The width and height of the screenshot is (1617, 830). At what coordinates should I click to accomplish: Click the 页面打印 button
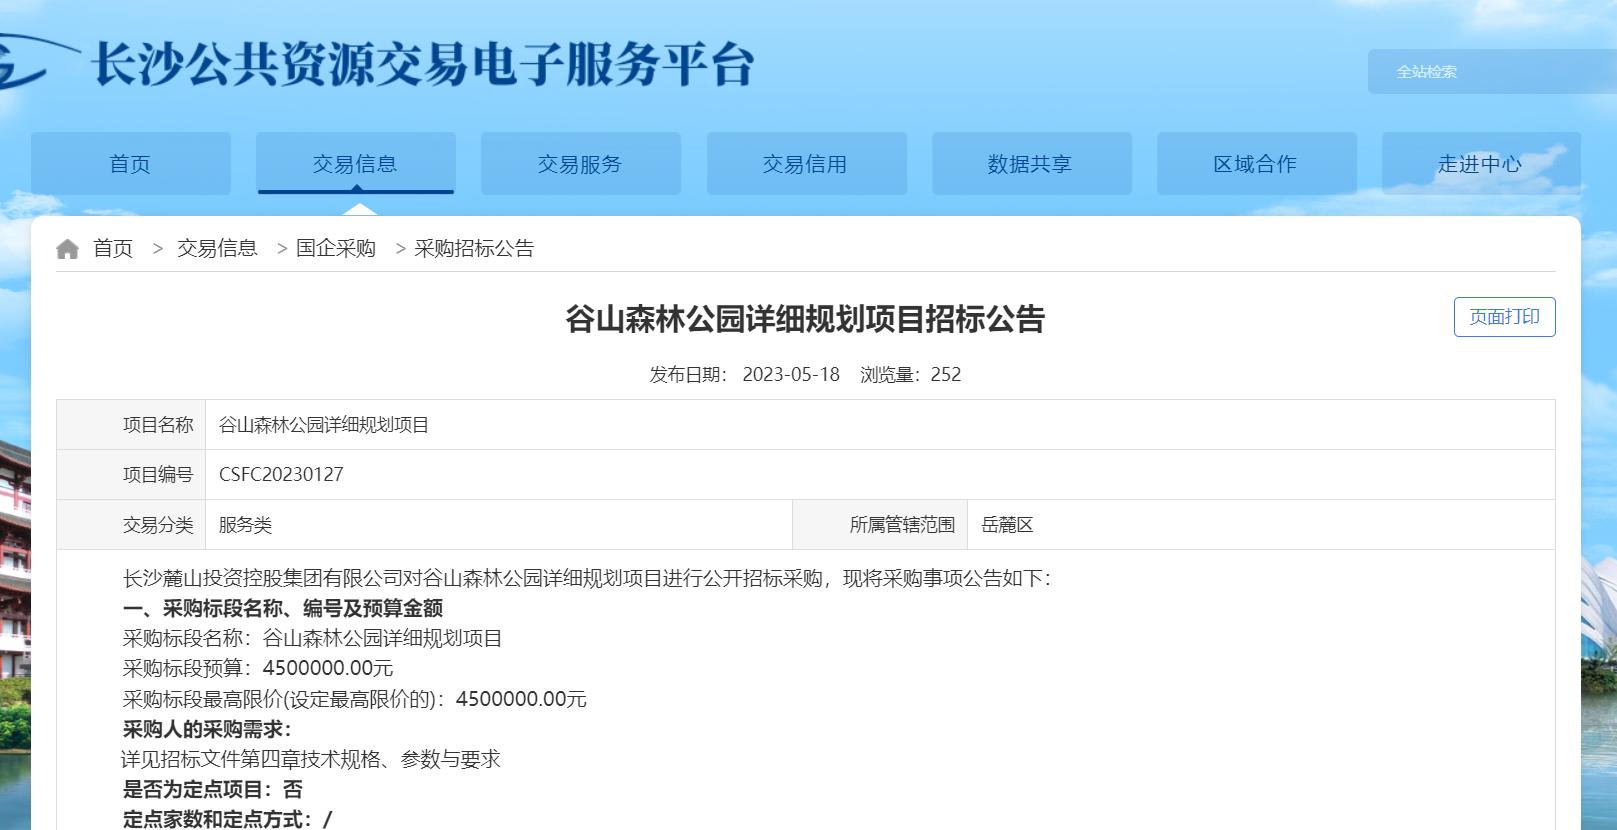pyautogui.click(x=1504, y=317)
